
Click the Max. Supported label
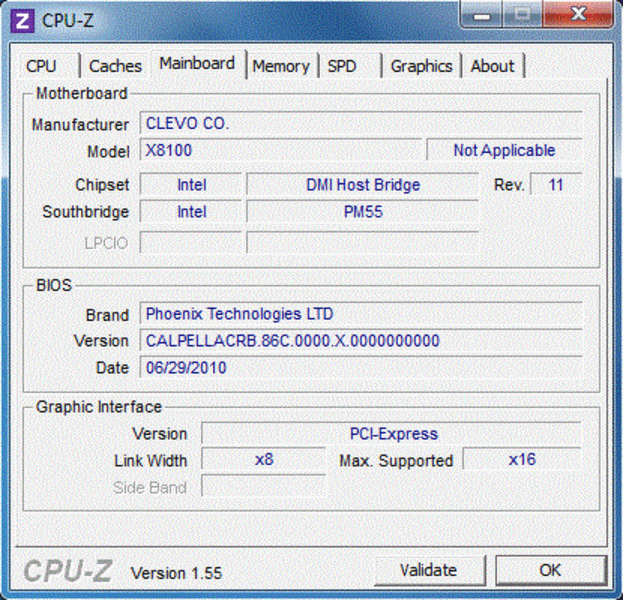(396, 461)
